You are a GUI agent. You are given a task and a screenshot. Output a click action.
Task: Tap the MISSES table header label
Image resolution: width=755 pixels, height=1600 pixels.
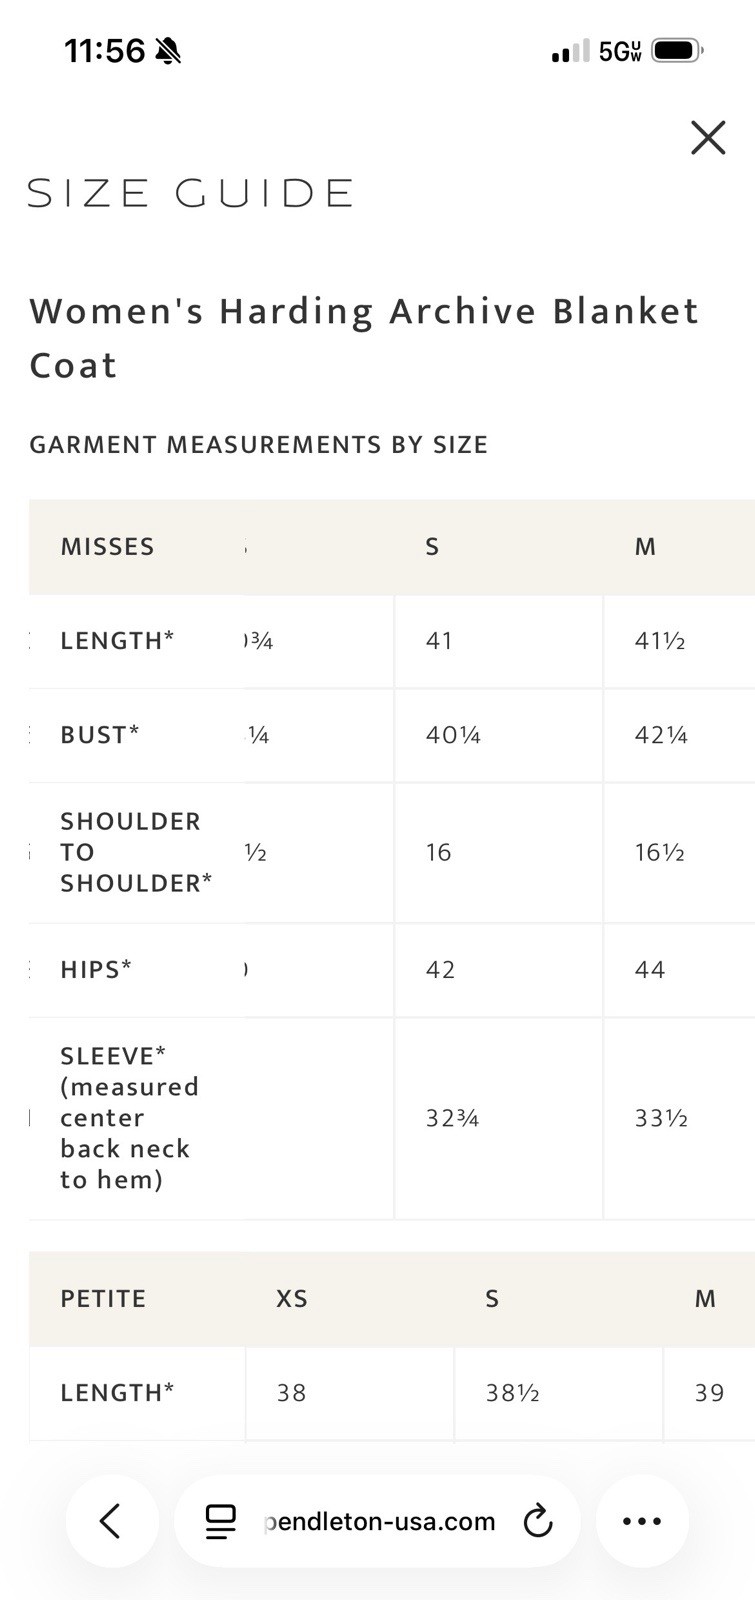[x=107, y=547]
